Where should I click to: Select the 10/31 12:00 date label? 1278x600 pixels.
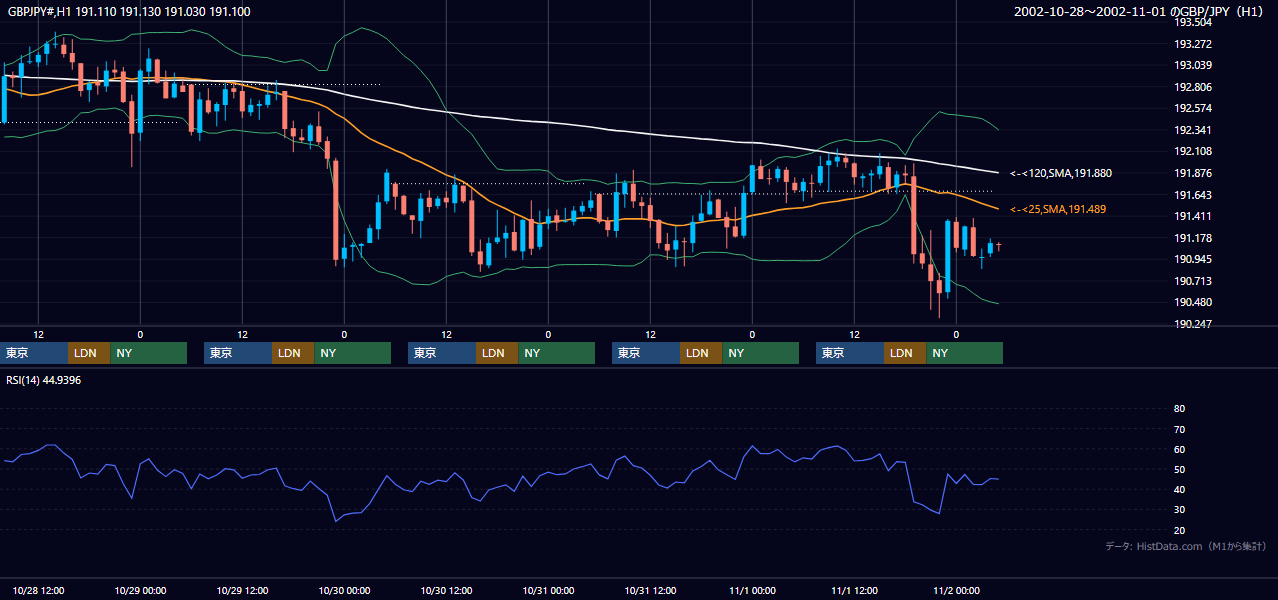(651, 590)
